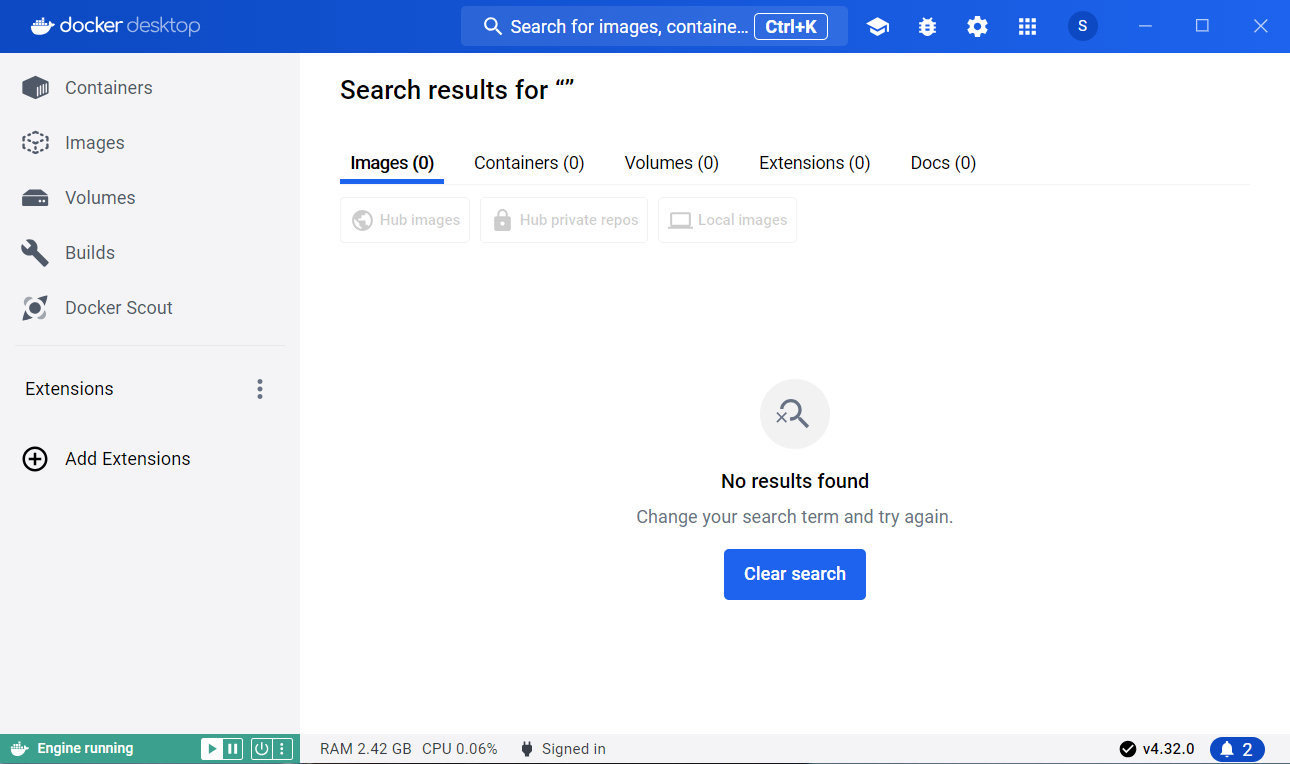
Task: Switch to the Containers (0) tab
Action: 529,163
